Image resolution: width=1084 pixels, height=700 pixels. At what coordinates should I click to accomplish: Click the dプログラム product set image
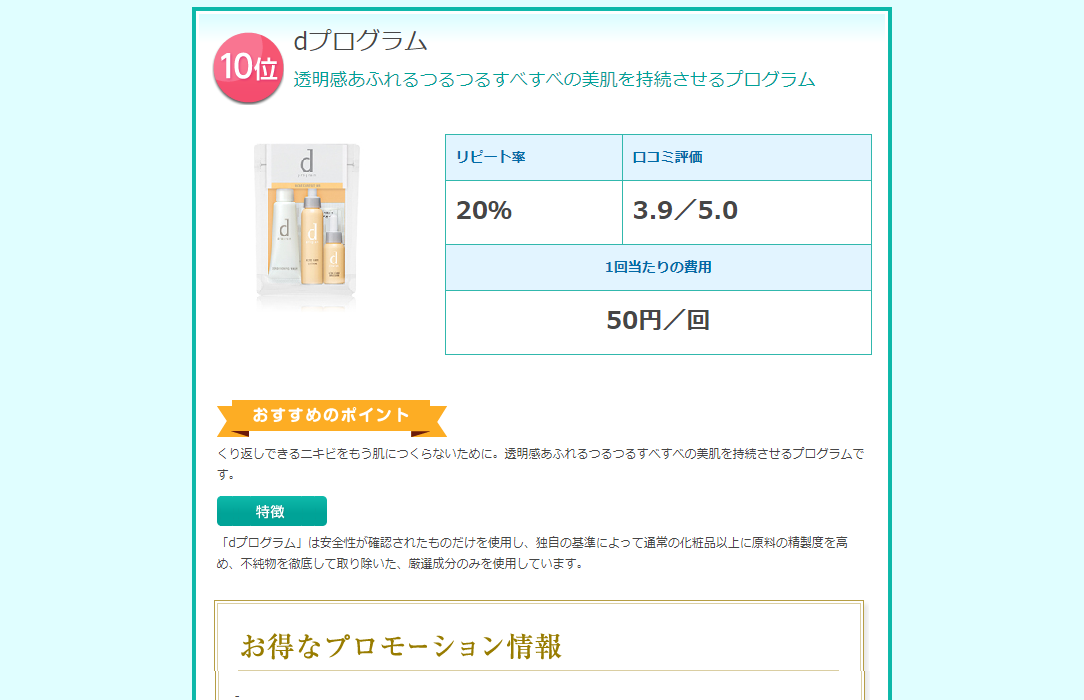point(307,226)
